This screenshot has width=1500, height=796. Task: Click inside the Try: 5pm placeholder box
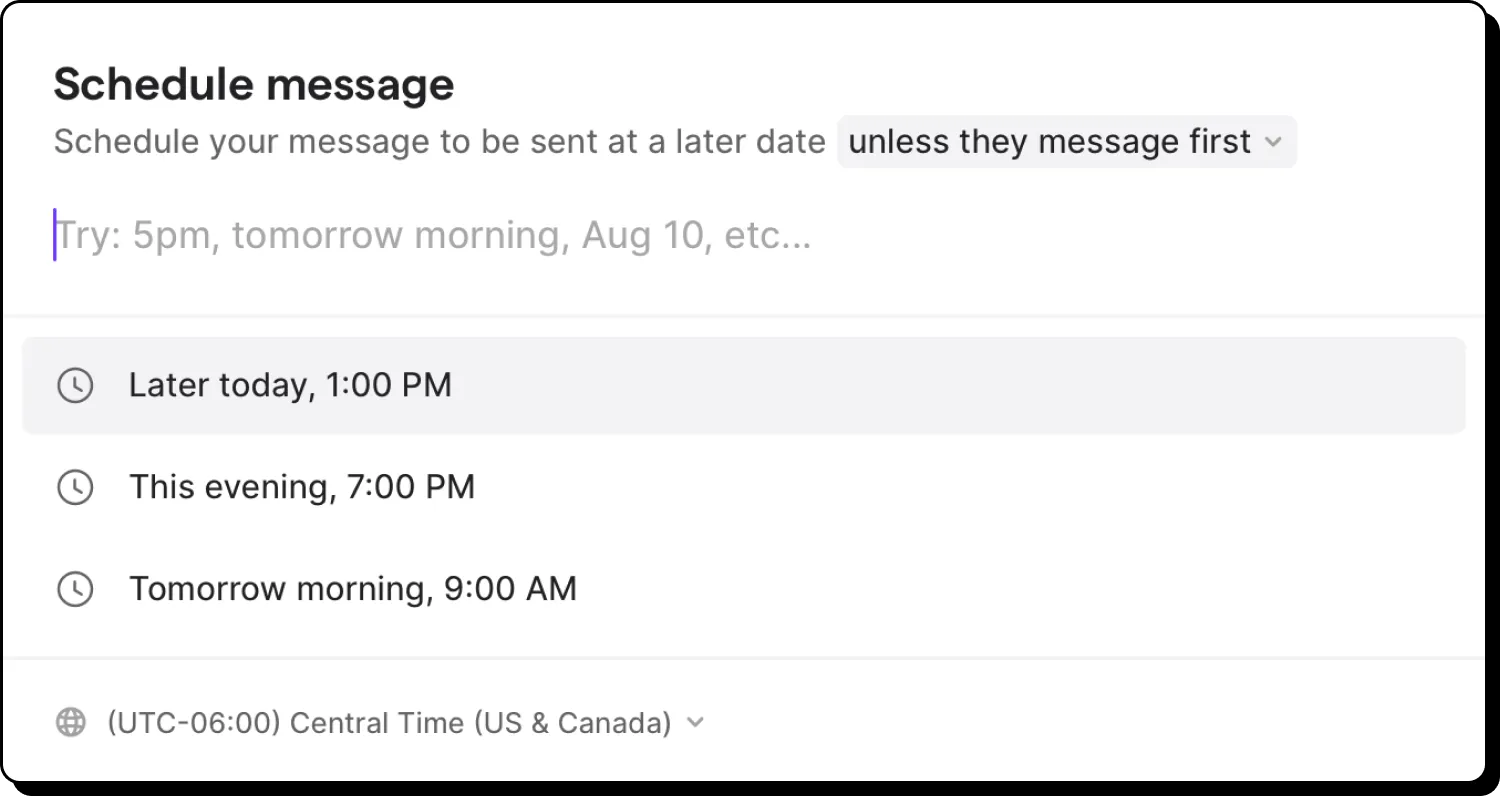click(x=433, y=234)
